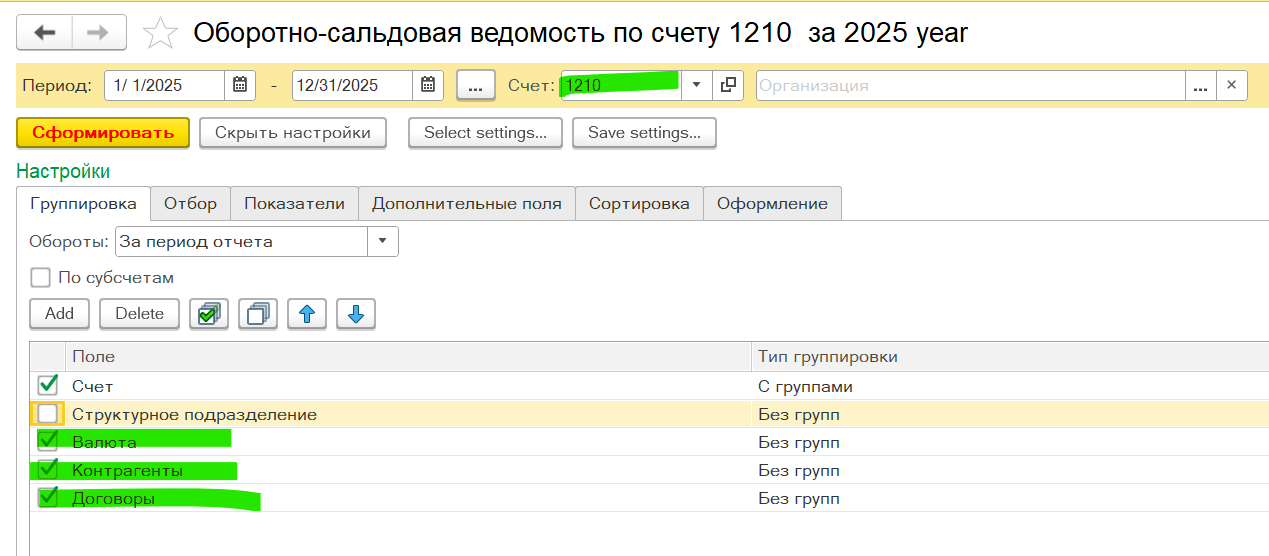1269x556 pixels.
Task: Uncheck all rows with the uncheck-all icon
Action: [x=258, y=314]
